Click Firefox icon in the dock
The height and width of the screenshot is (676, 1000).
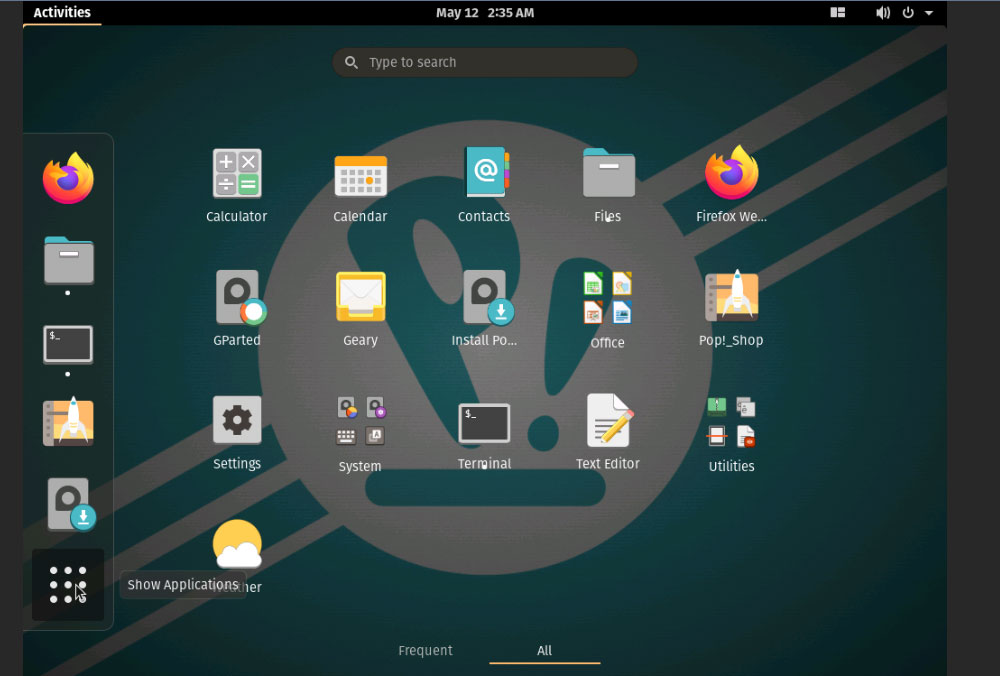pos(68,178)
